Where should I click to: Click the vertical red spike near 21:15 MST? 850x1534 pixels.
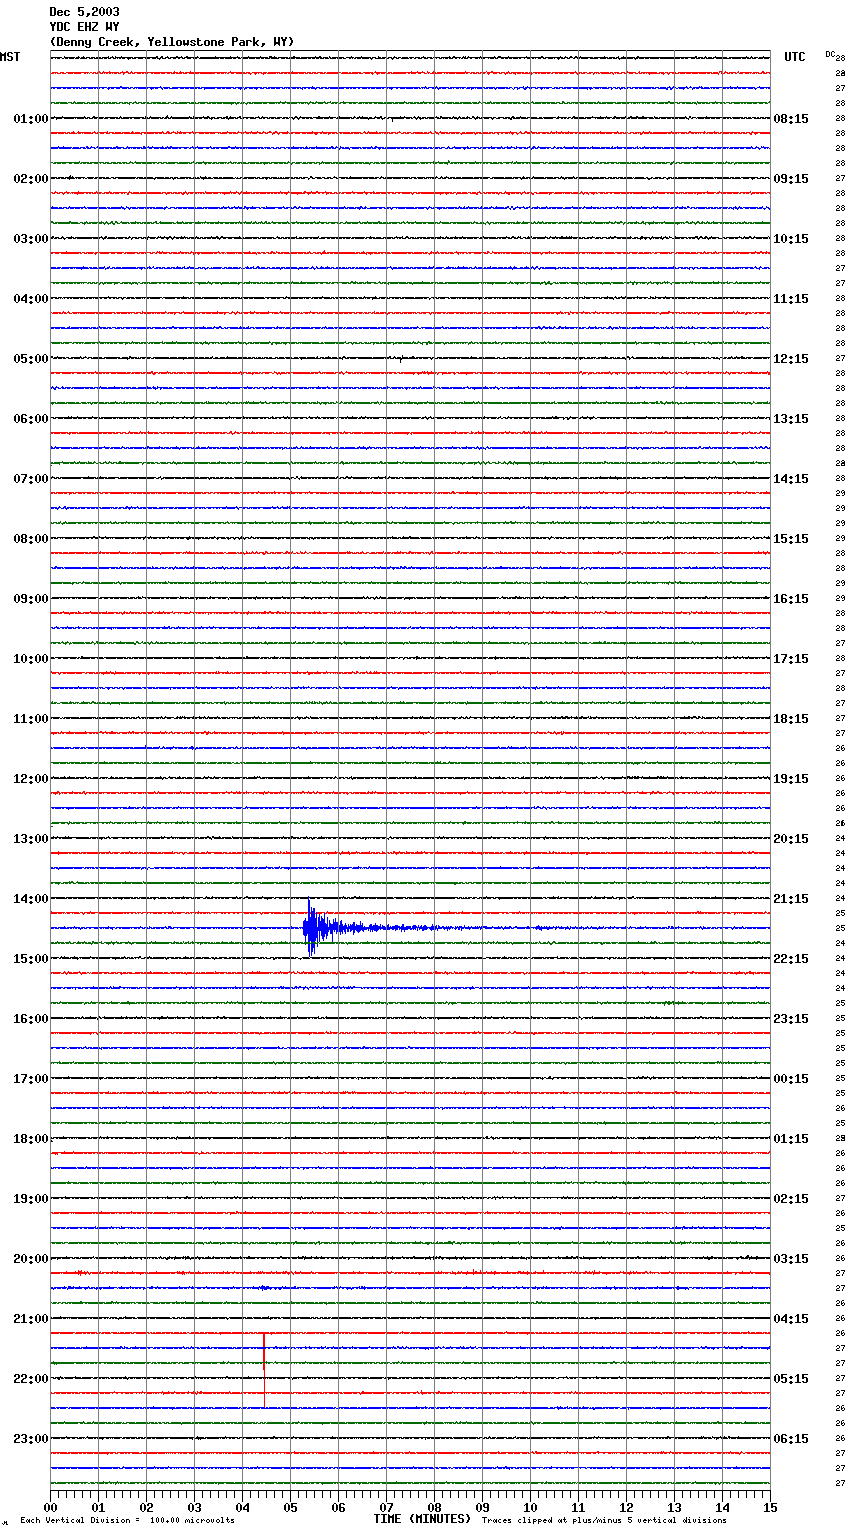(264, 1370)
